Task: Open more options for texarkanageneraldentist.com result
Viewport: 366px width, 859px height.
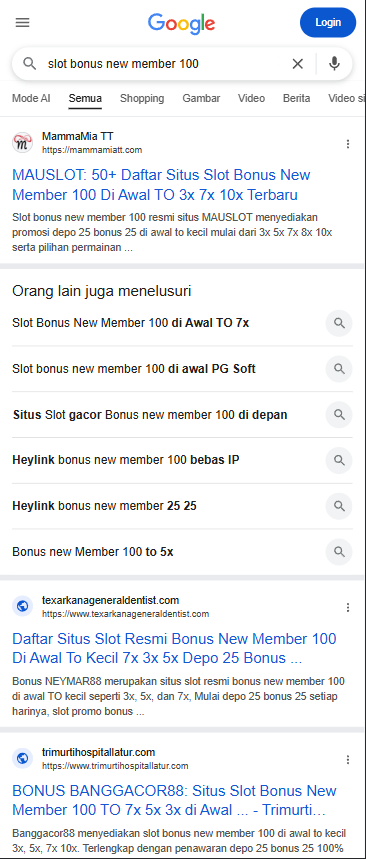Action: (x=347, y=608)
